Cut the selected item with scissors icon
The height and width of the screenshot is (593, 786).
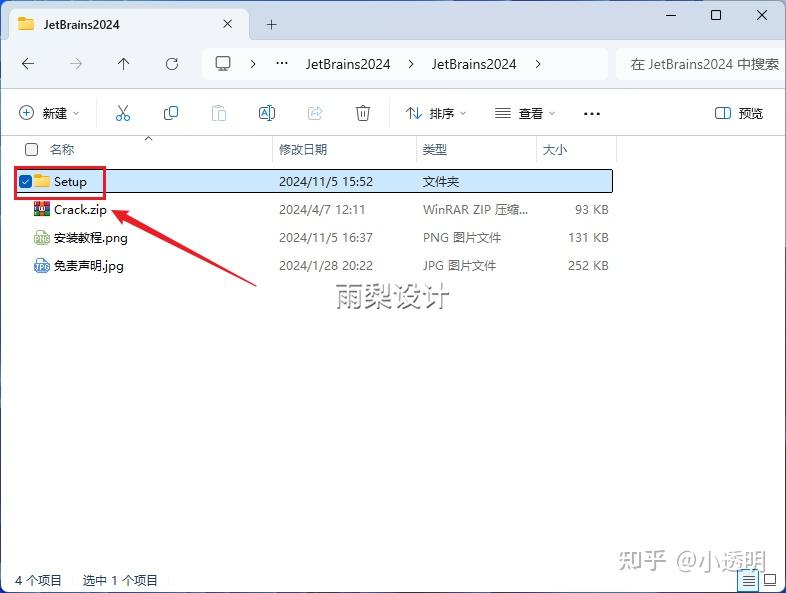pos(123,113)
